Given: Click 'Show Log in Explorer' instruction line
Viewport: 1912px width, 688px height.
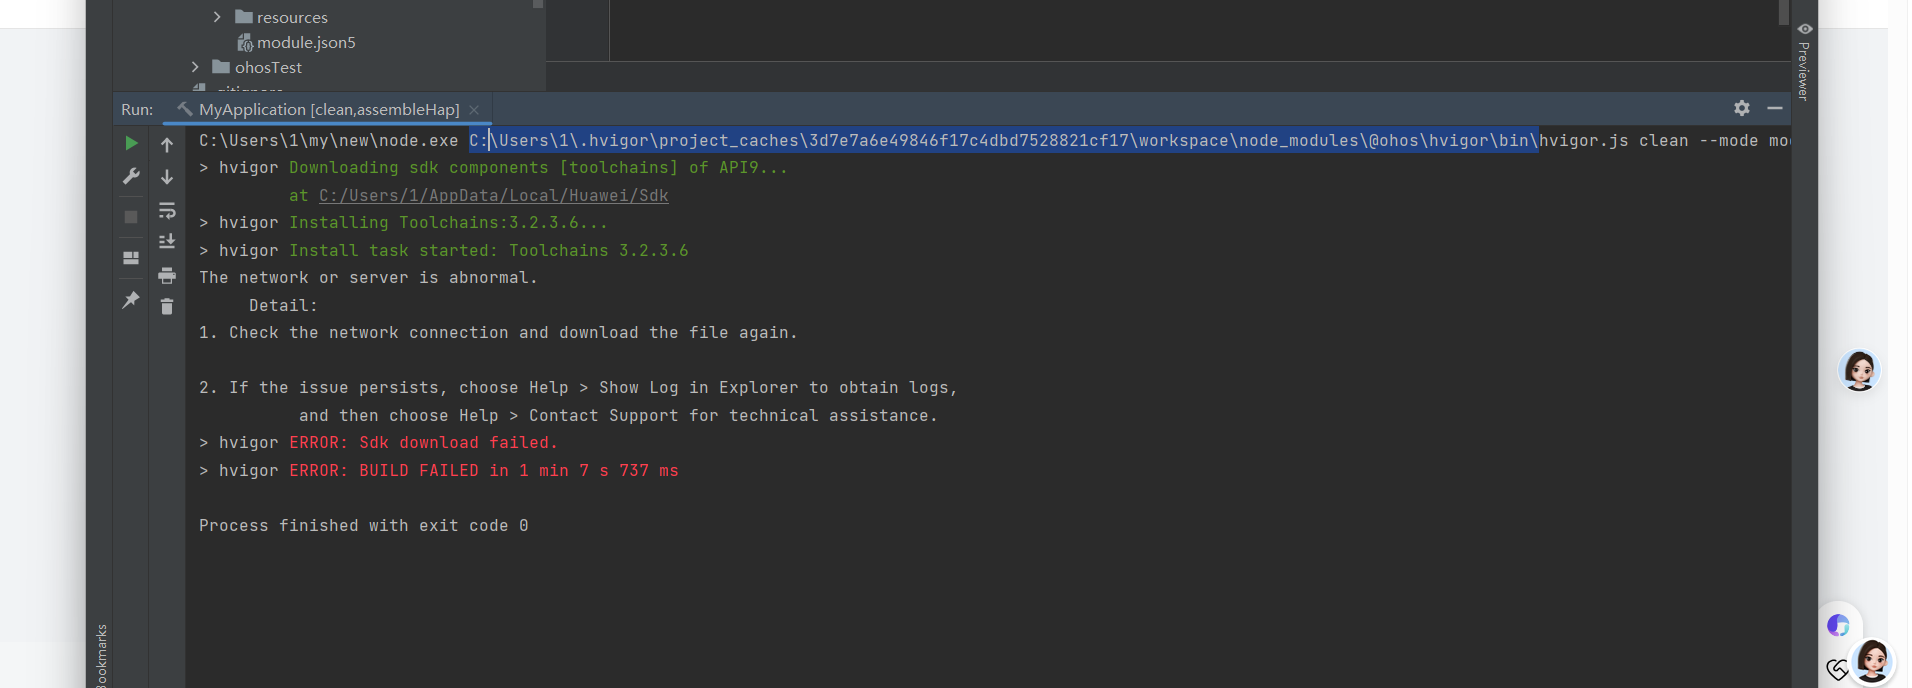Looking at the screenshot, I should tap(578, 388).
